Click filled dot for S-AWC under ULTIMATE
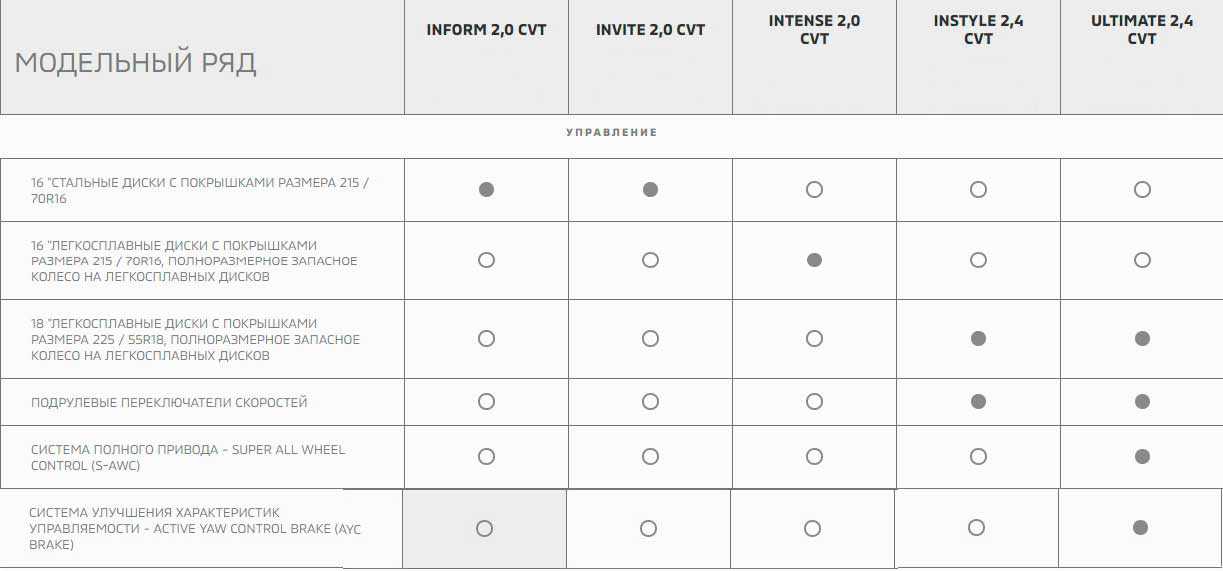The width and height of the screenshot is (1223, 571). pyautogui.click(x=1142, y=457)
